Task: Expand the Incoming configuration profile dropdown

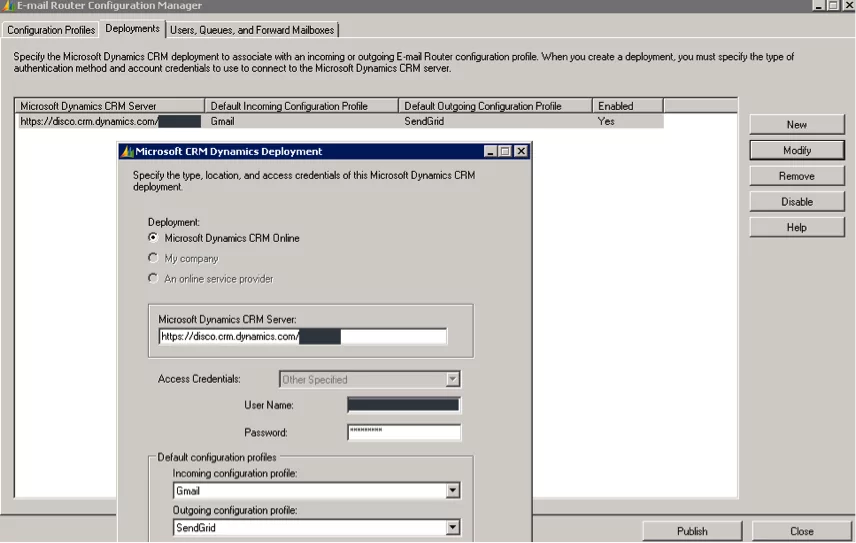Action: [453, 491]
